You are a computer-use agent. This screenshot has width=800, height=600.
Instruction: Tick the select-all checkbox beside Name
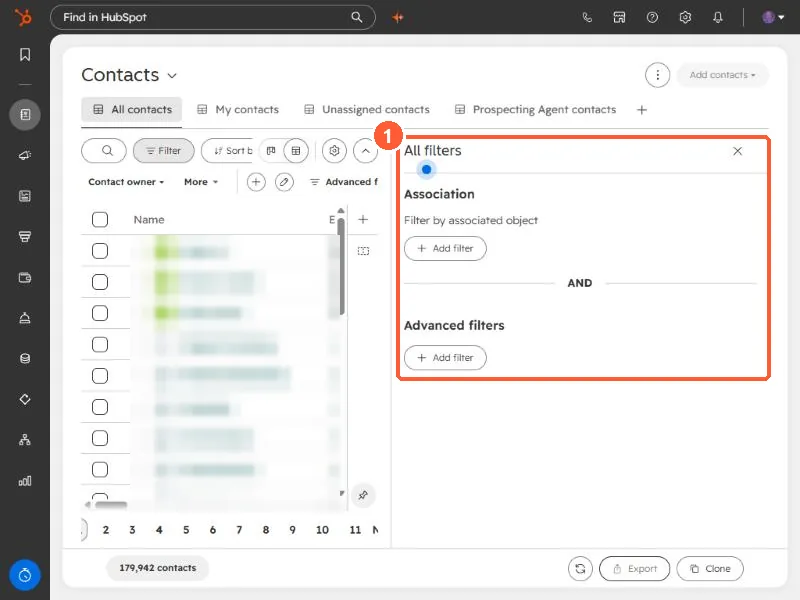[x=100, y=219]
